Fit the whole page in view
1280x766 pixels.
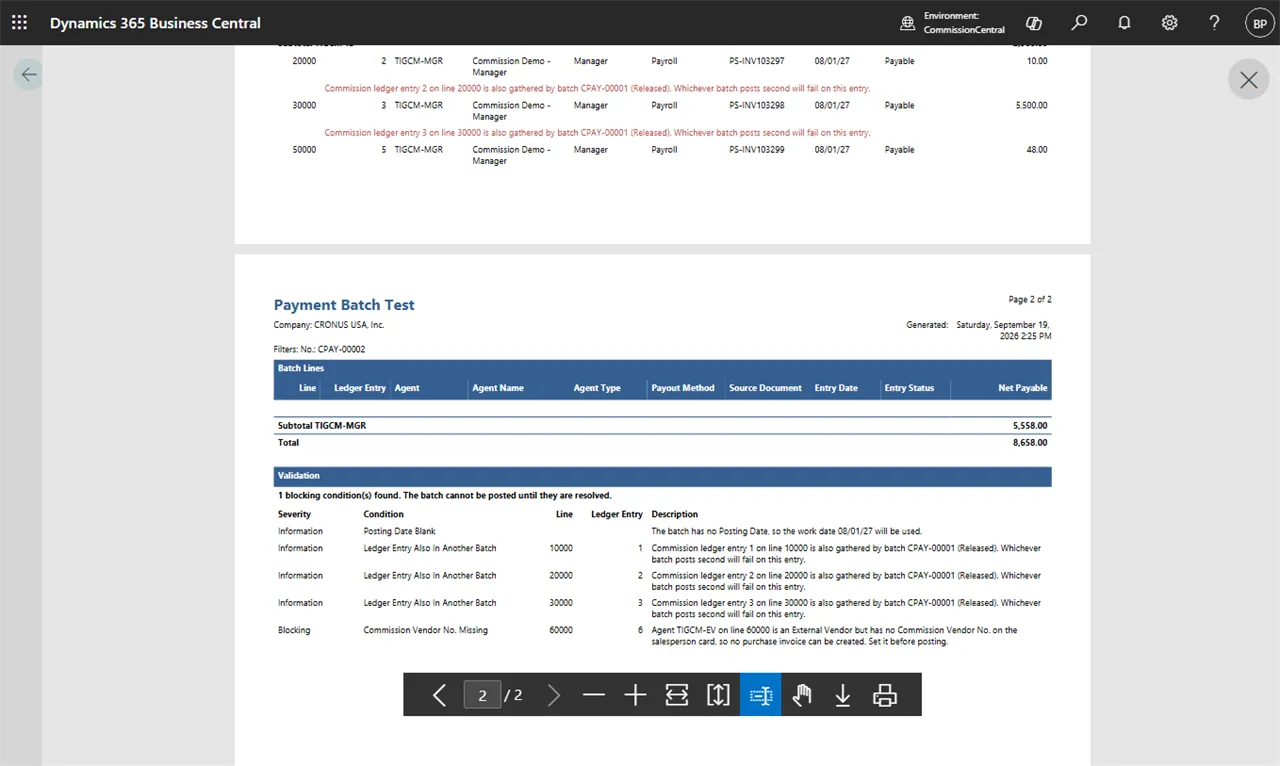718,695
